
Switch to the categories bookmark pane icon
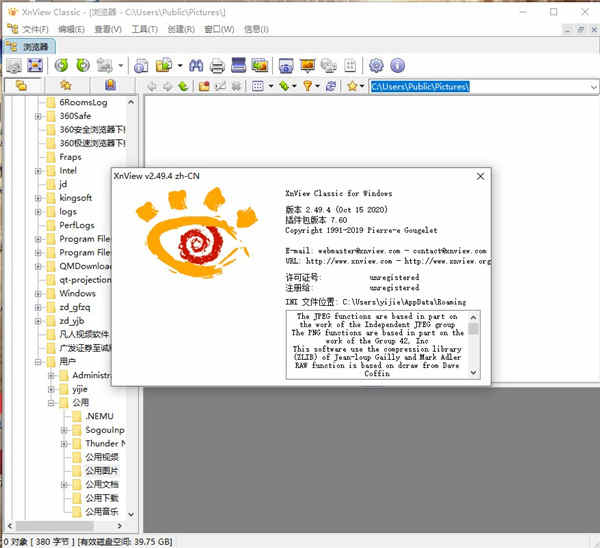tap(110, 85)
